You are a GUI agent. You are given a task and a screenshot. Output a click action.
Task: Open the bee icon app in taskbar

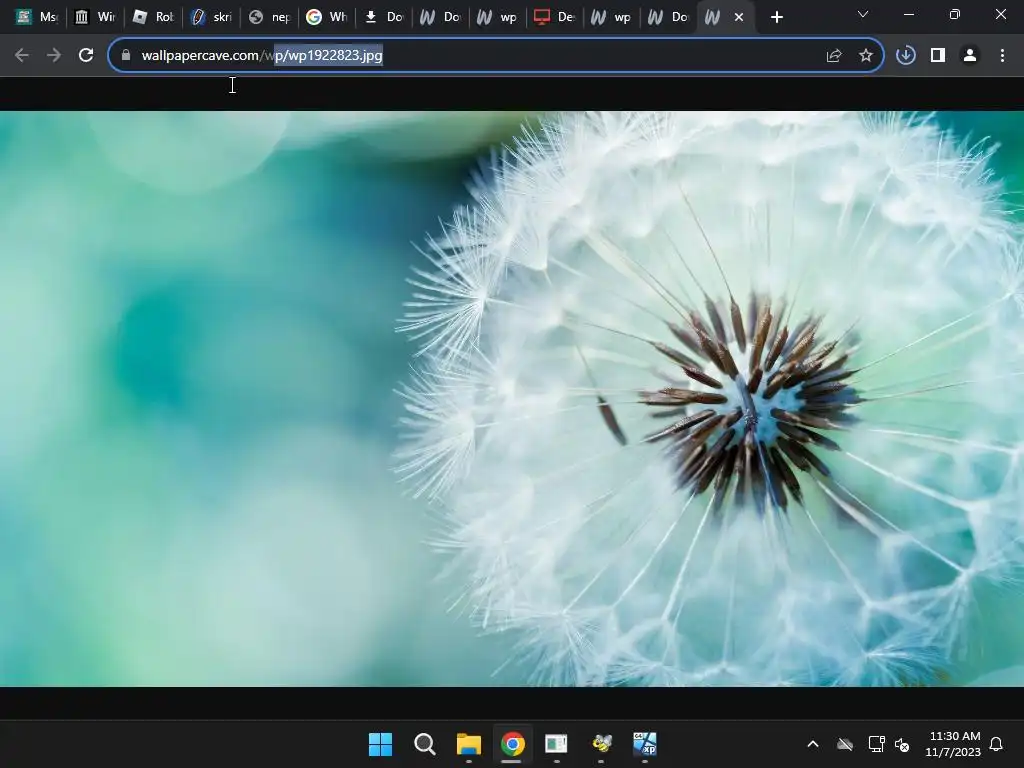601,744
